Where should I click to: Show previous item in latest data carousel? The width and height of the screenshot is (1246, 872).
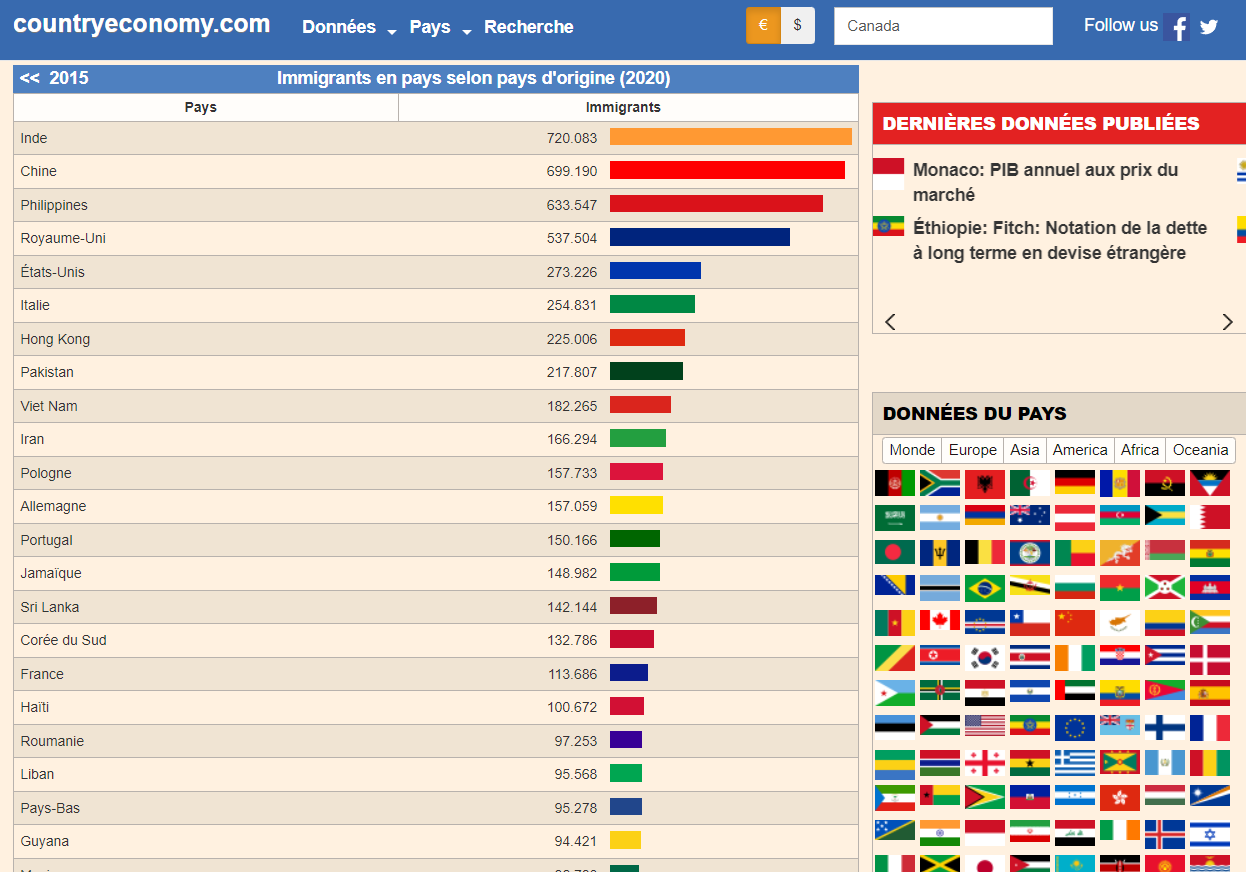[x=890, y=321]
